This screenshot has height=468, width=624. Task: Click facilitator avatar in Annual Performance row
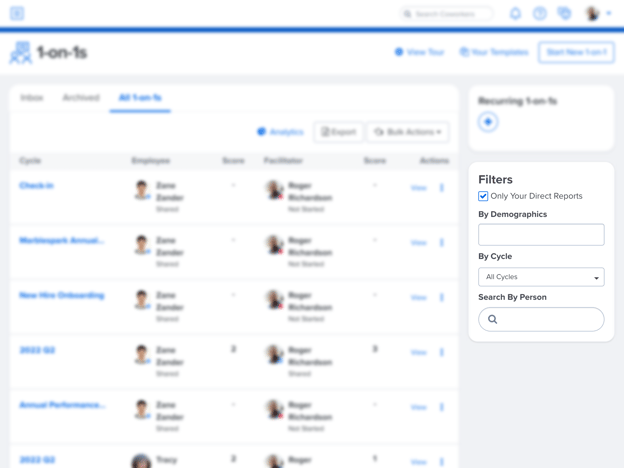click(x=274, y=410)
